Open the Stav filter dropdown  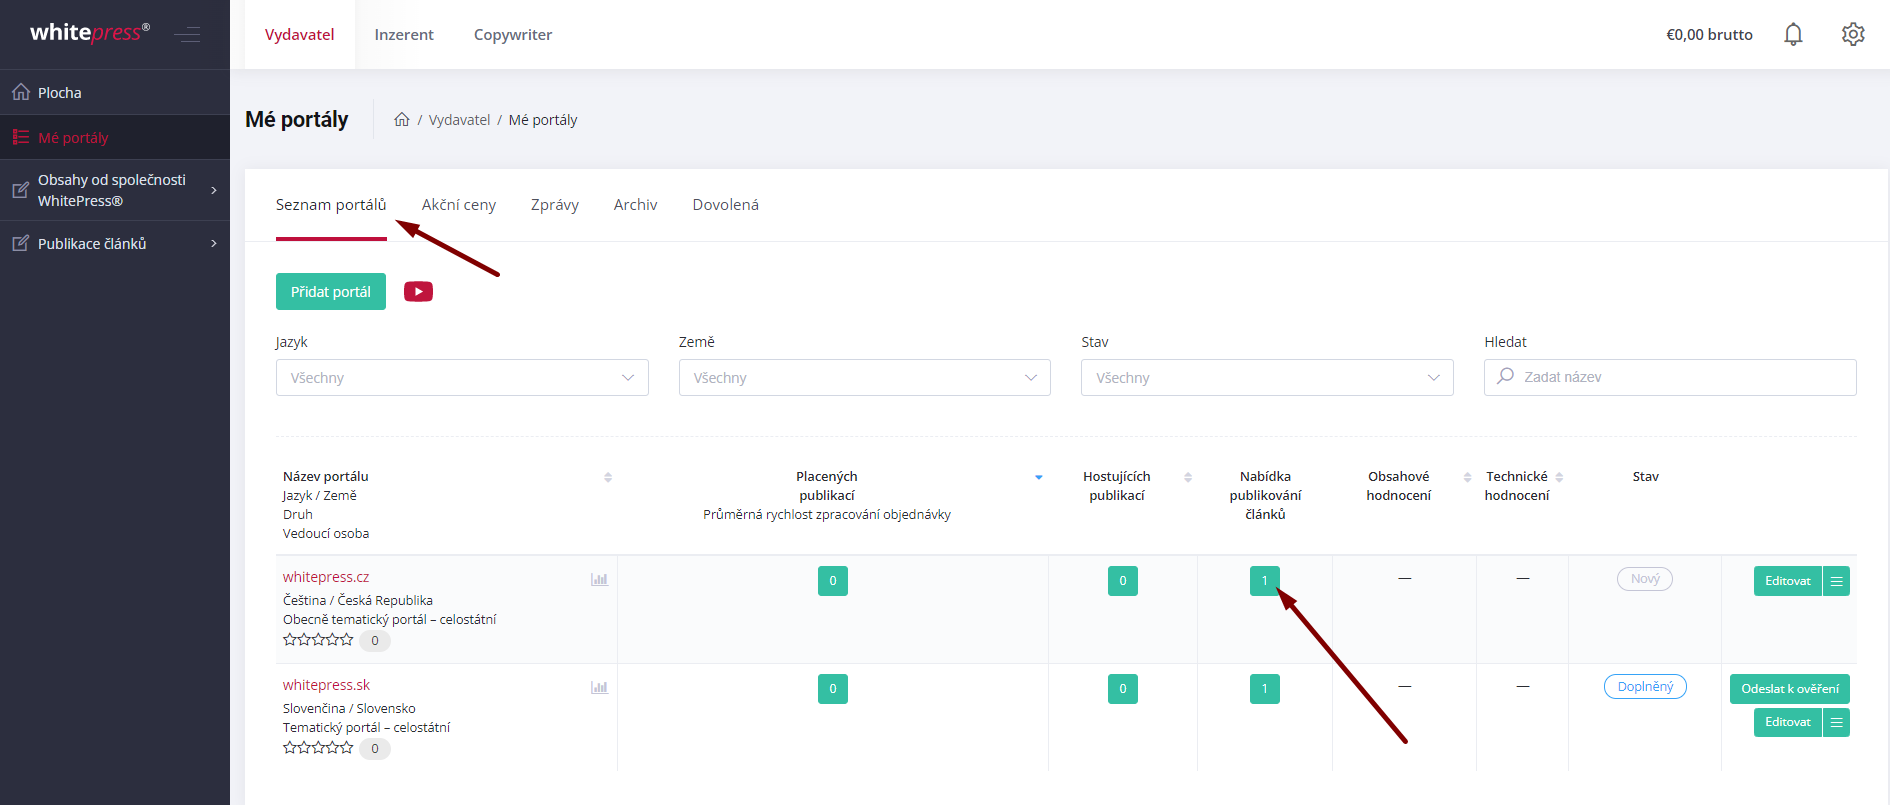1267,378
